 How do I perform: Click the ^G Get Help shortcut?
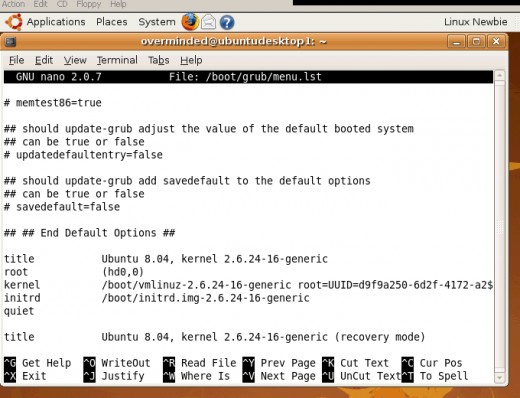(38, 363)
